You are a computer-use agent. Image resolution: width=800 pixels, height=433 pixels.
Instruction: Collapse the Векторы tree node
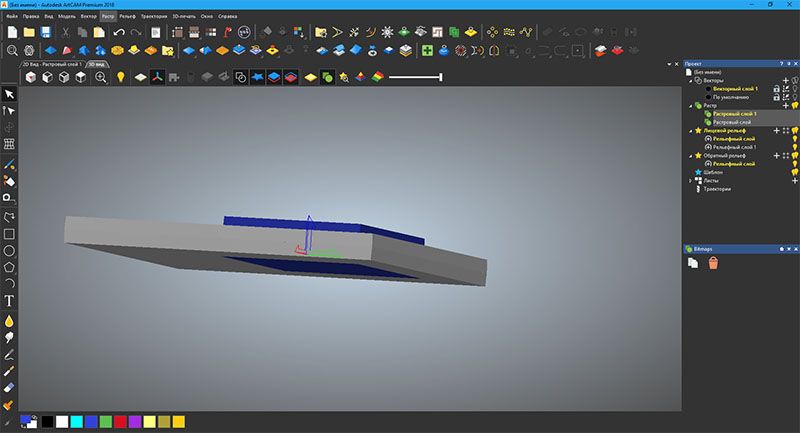point(691,81)
